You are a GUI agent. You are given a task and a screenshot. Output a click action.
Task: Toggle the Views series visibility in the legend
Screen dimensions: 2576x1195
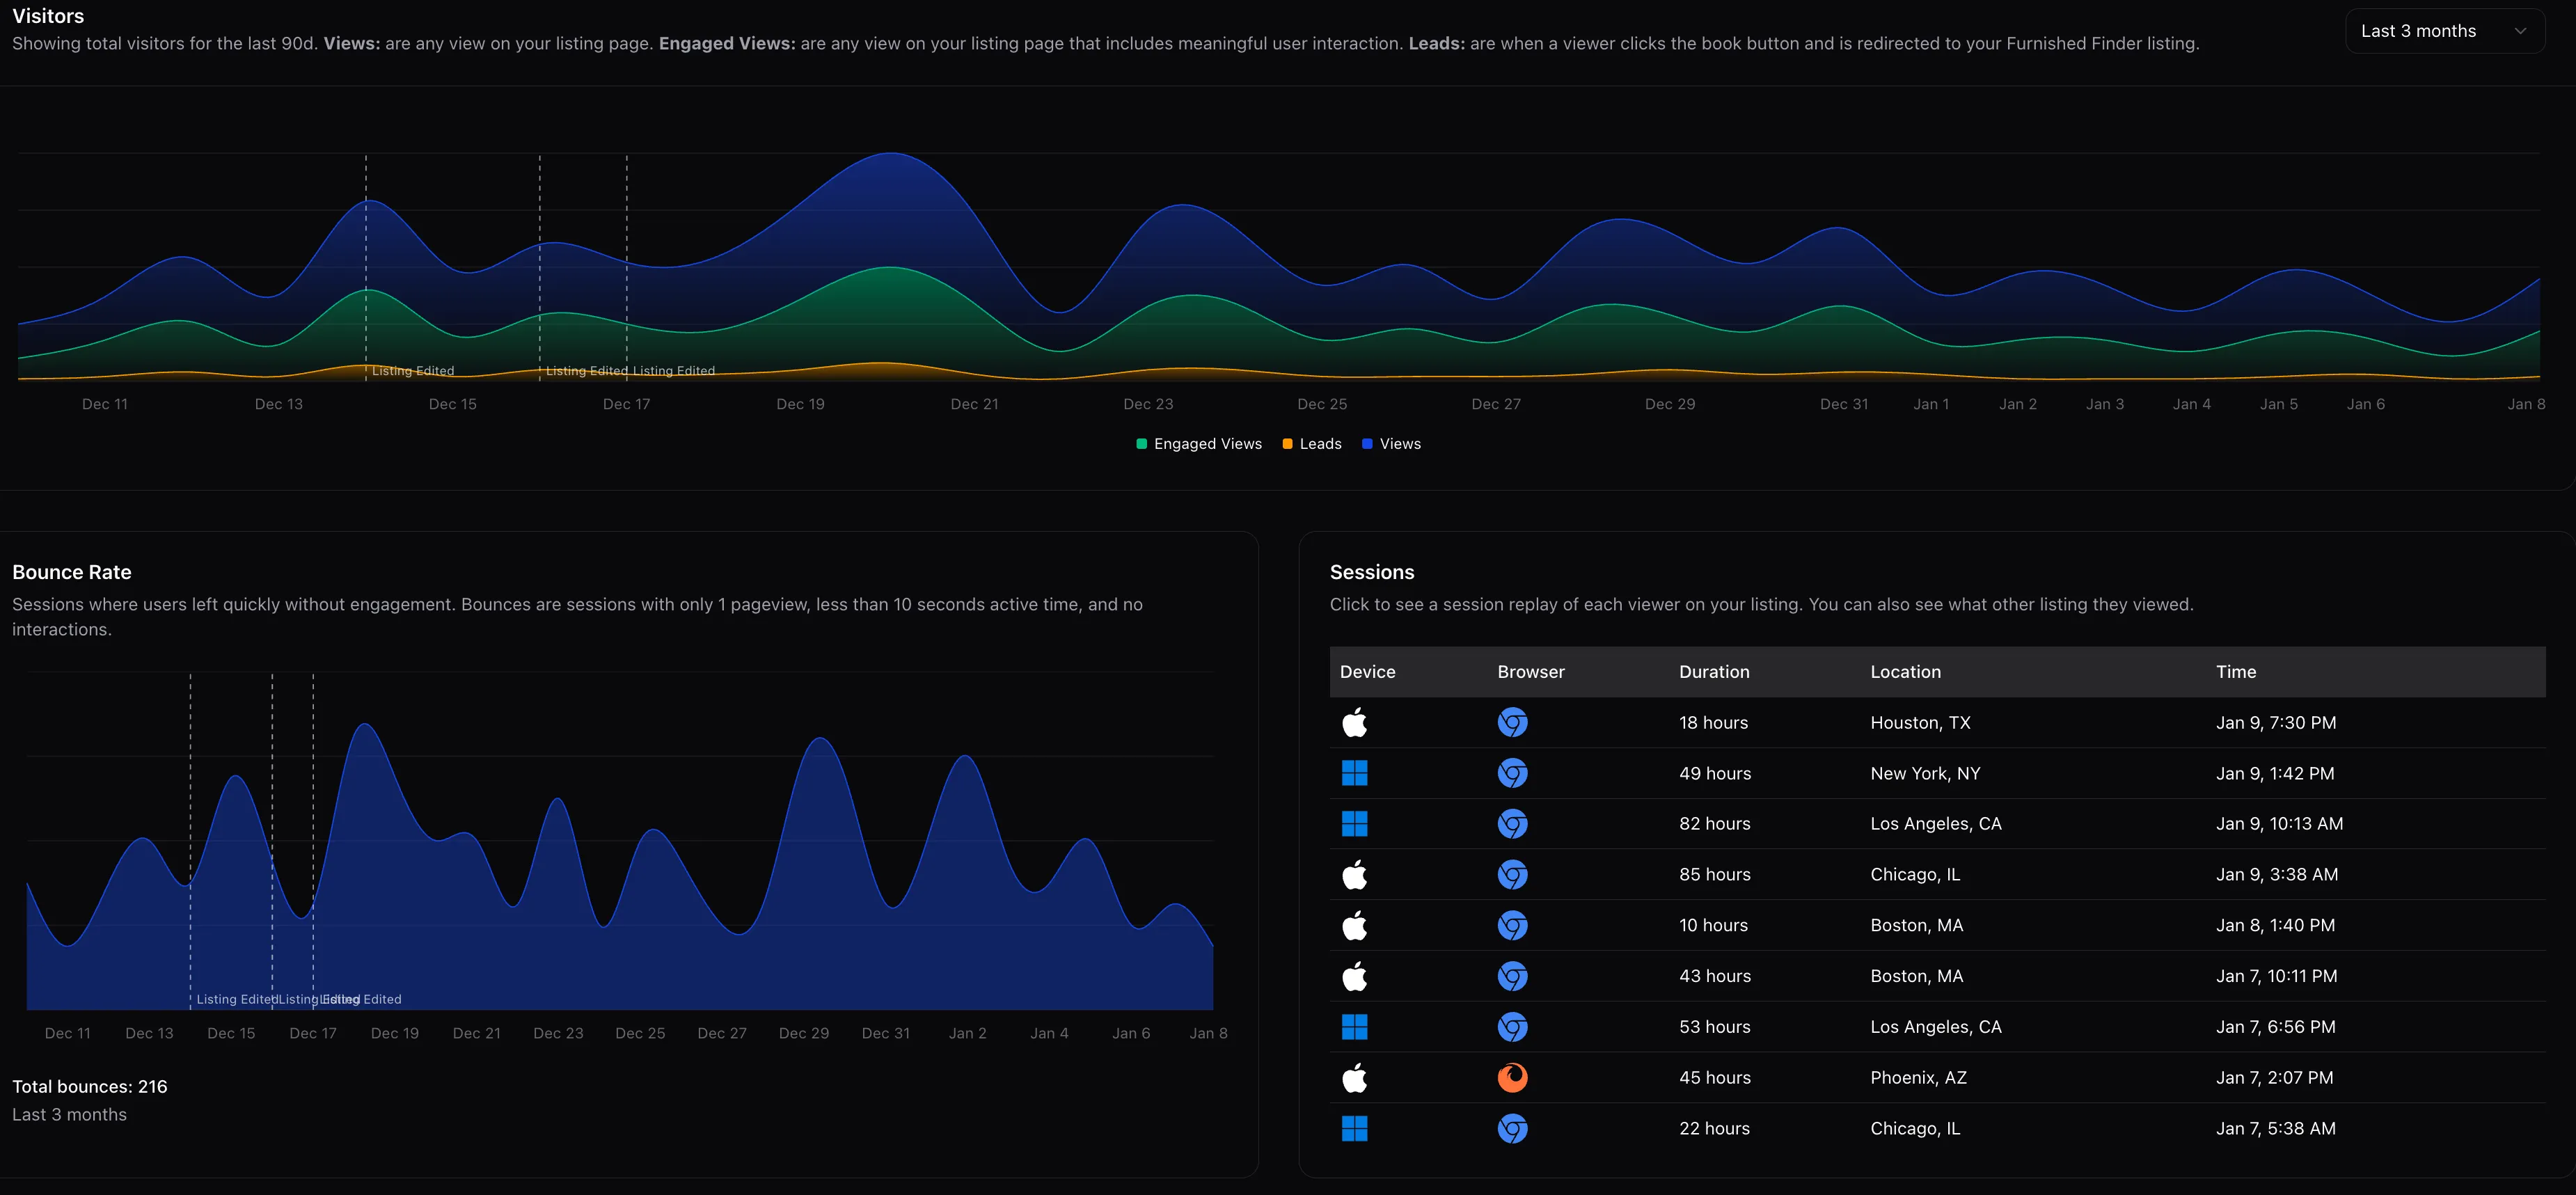[x=1391, y=443]
